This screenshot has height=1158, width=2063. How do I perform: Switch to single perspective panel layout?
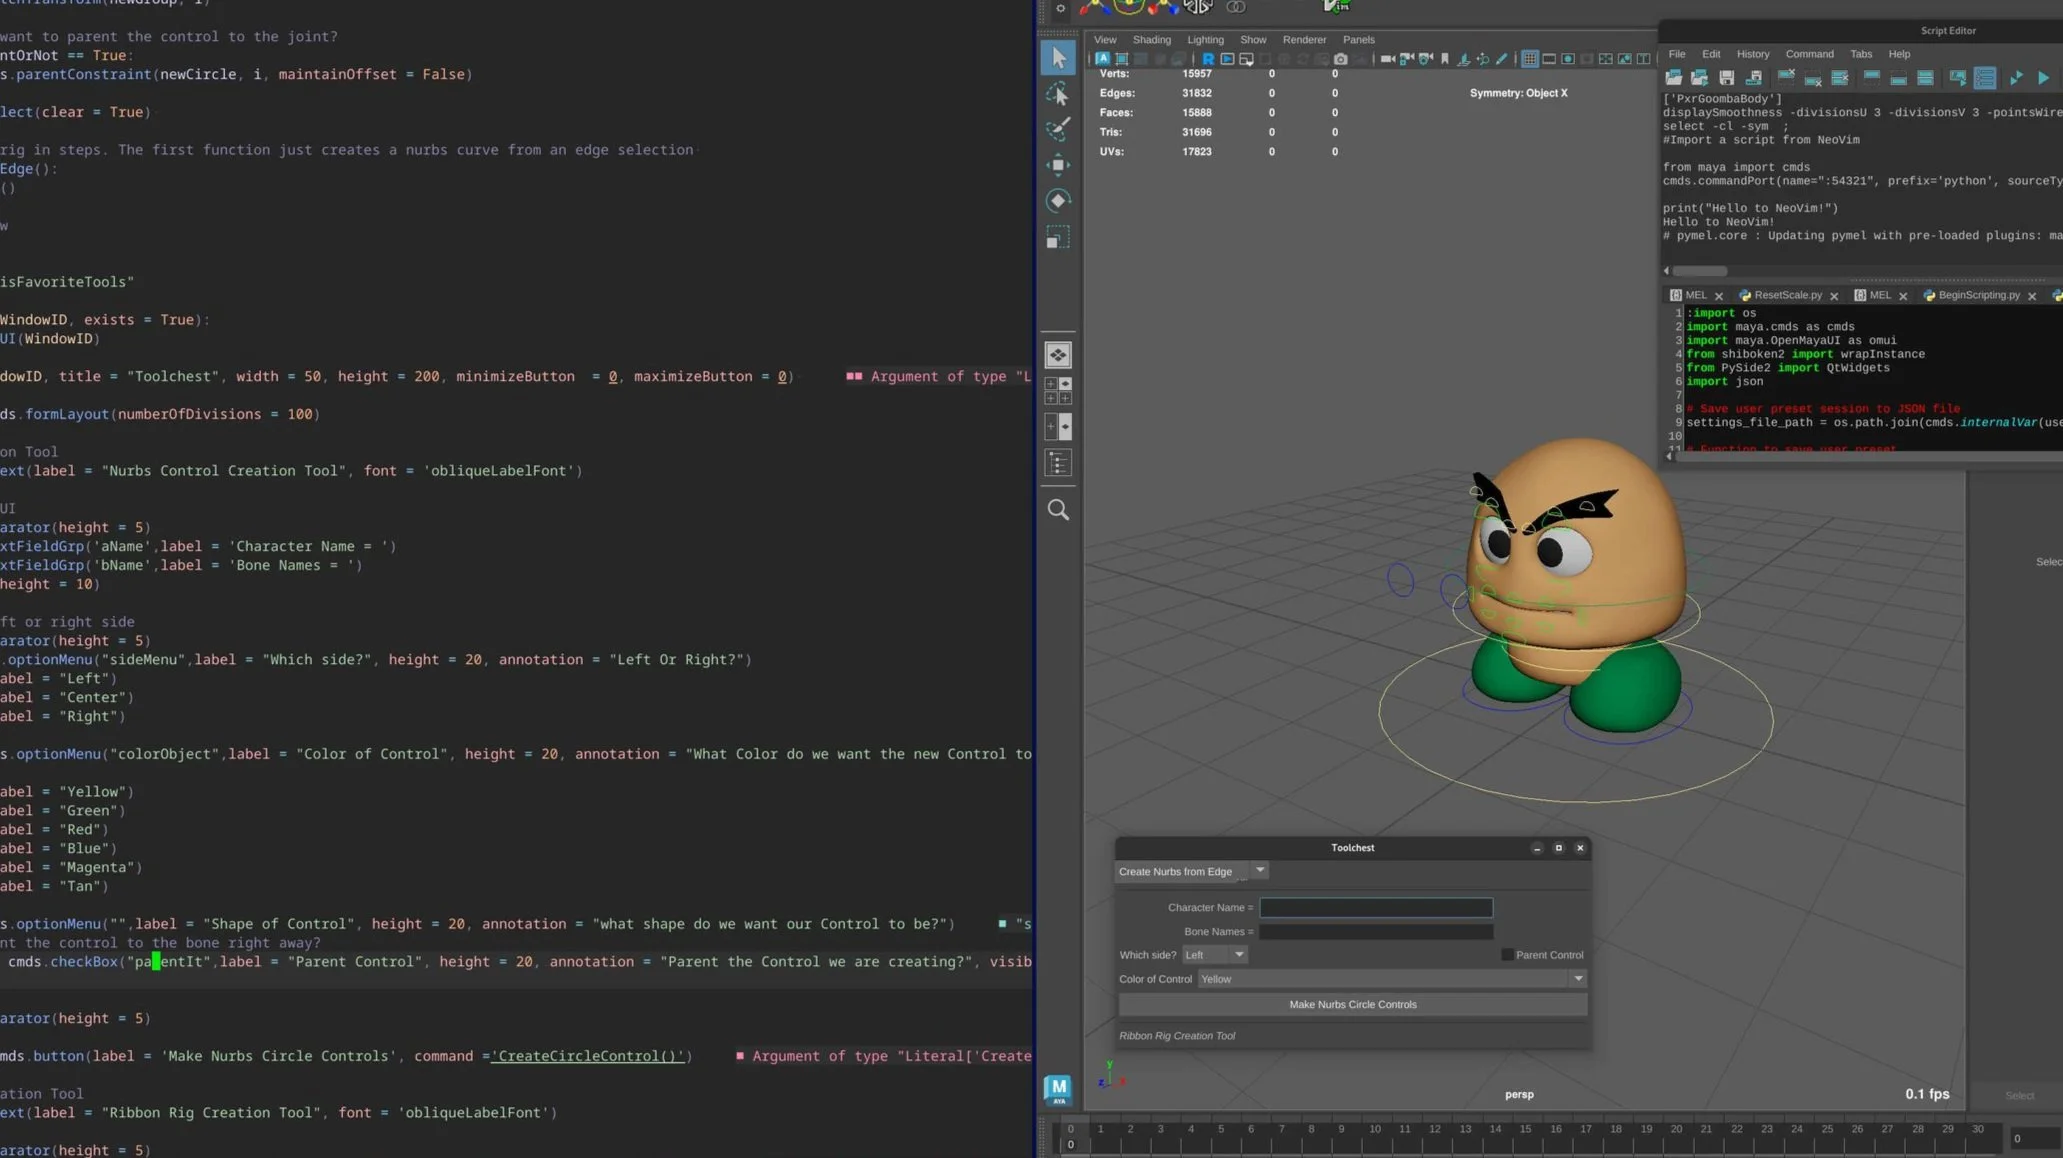pyautogui.click(x=1058, y=355)
